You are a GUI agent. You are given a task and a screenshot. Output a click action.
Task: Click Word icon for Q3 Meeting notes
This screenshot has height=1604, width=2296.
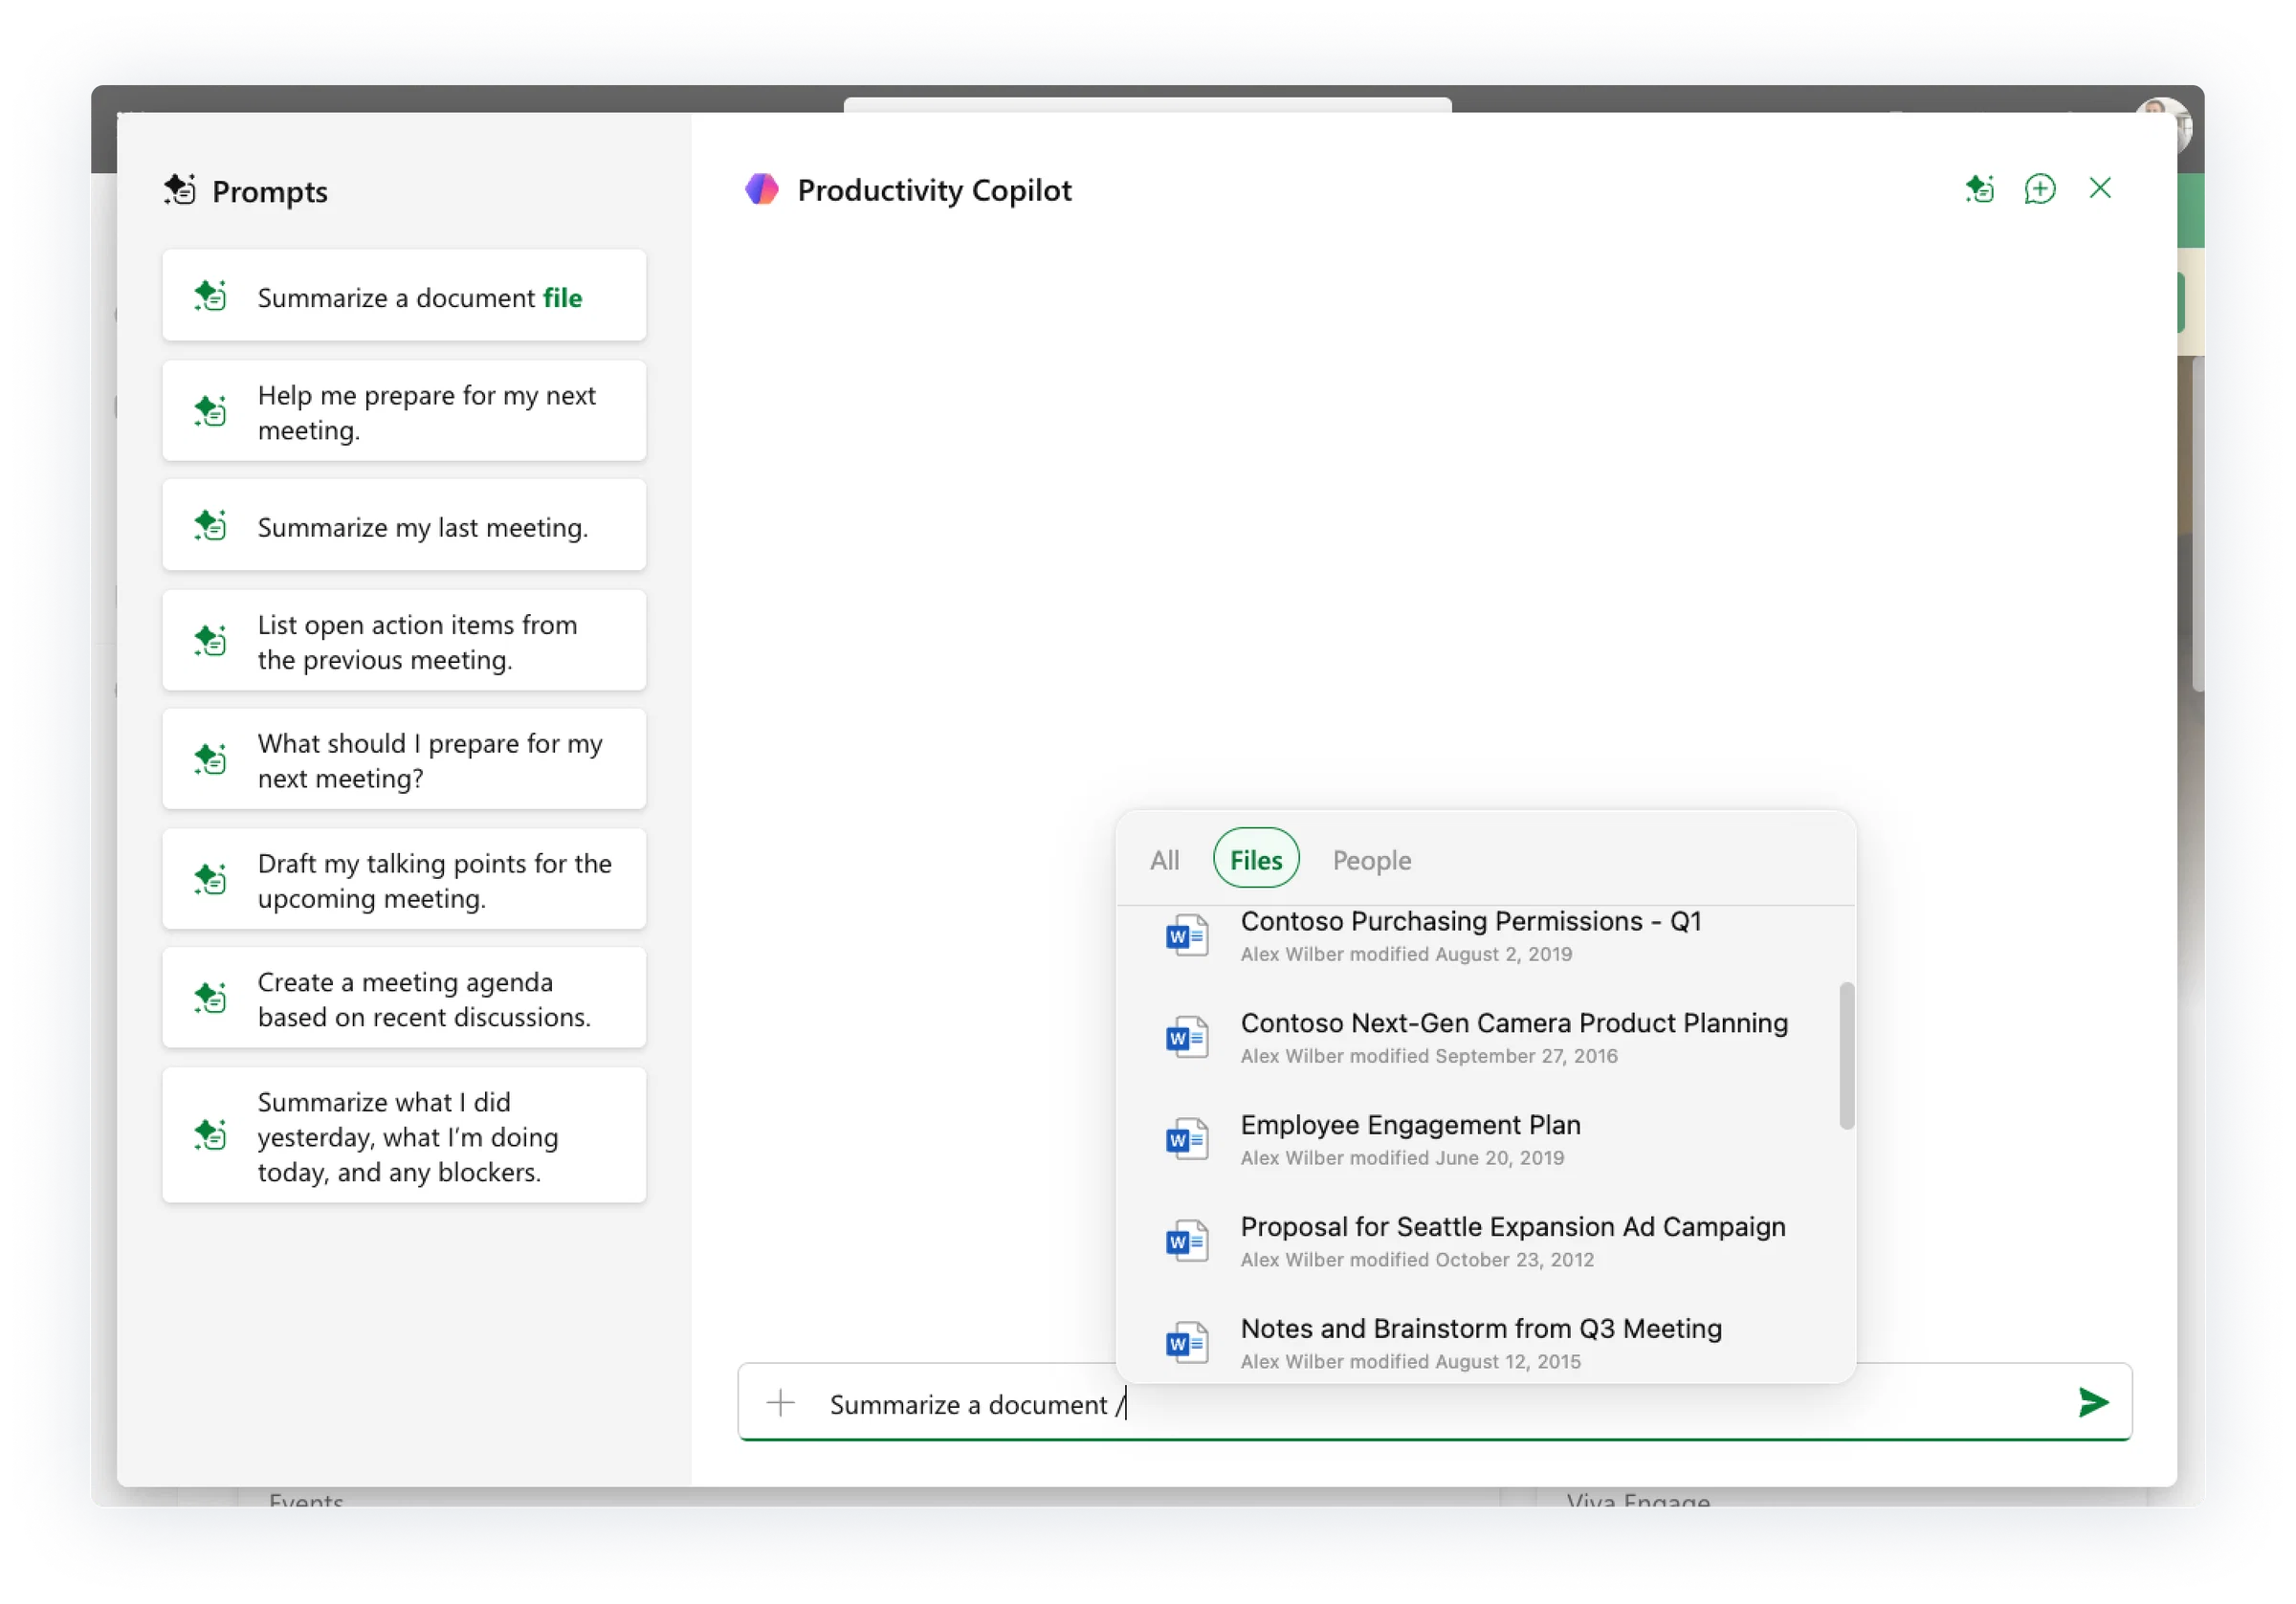click(1187, 1343)
